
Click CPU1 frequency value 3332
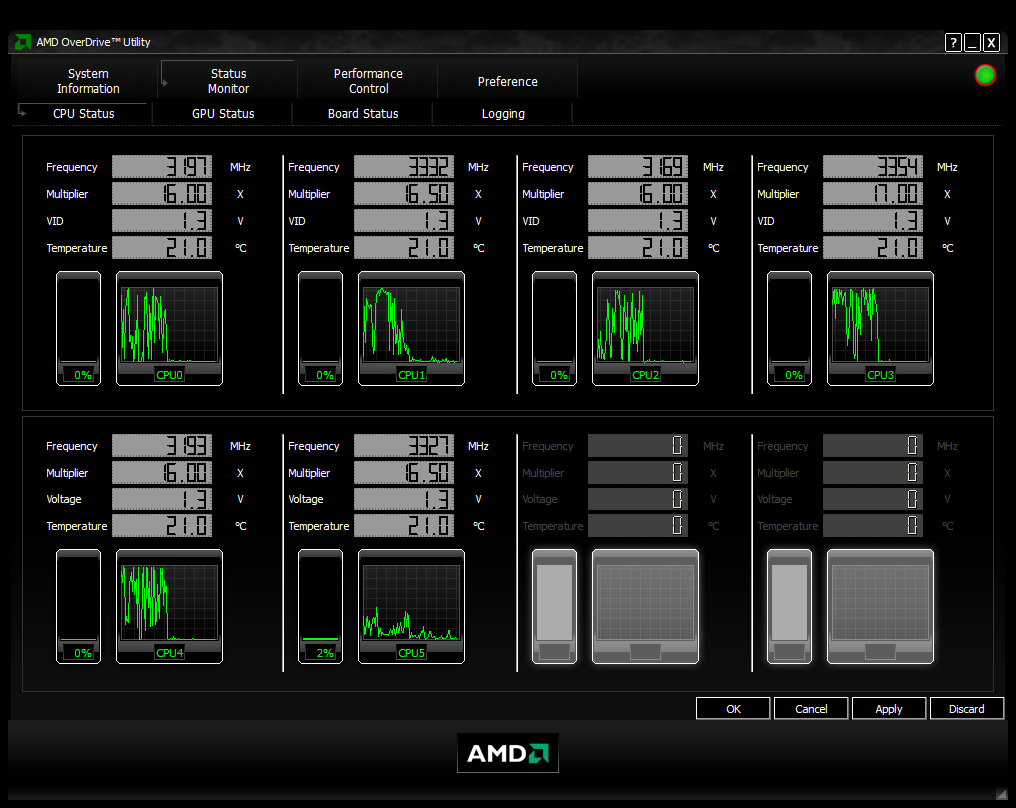coord(404,167)
